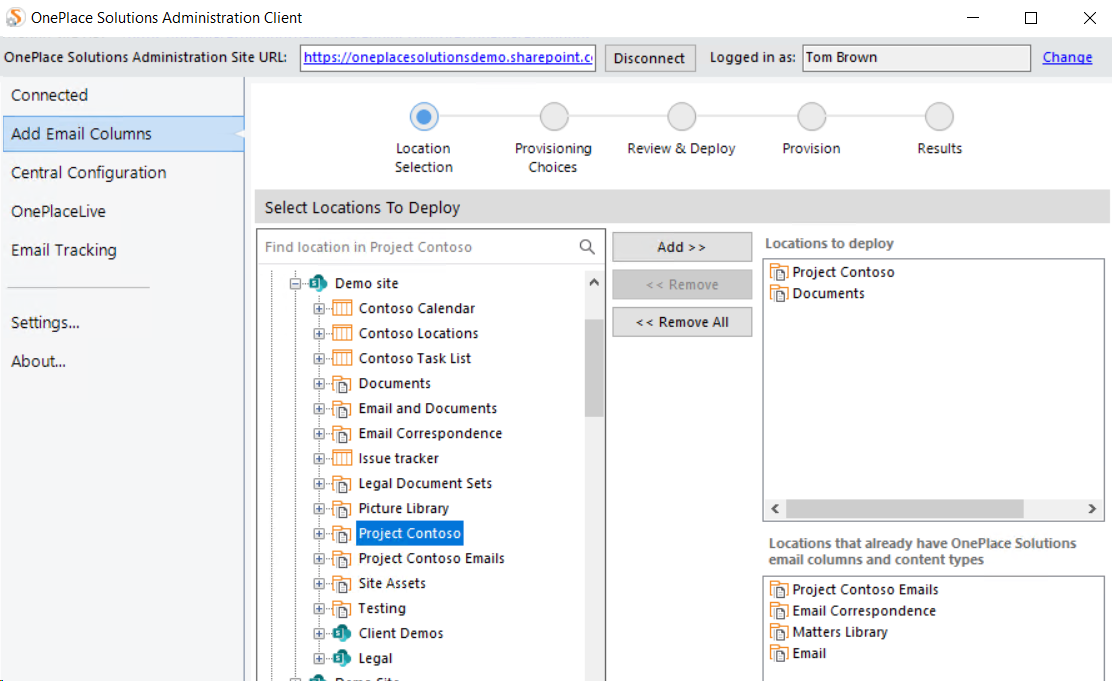Open the Connected sidebar item

(123, 95)
